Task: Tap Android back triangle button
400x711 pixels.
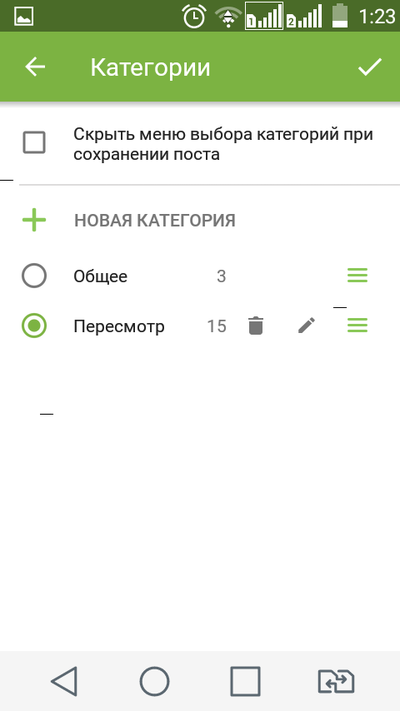Action: 64,681
